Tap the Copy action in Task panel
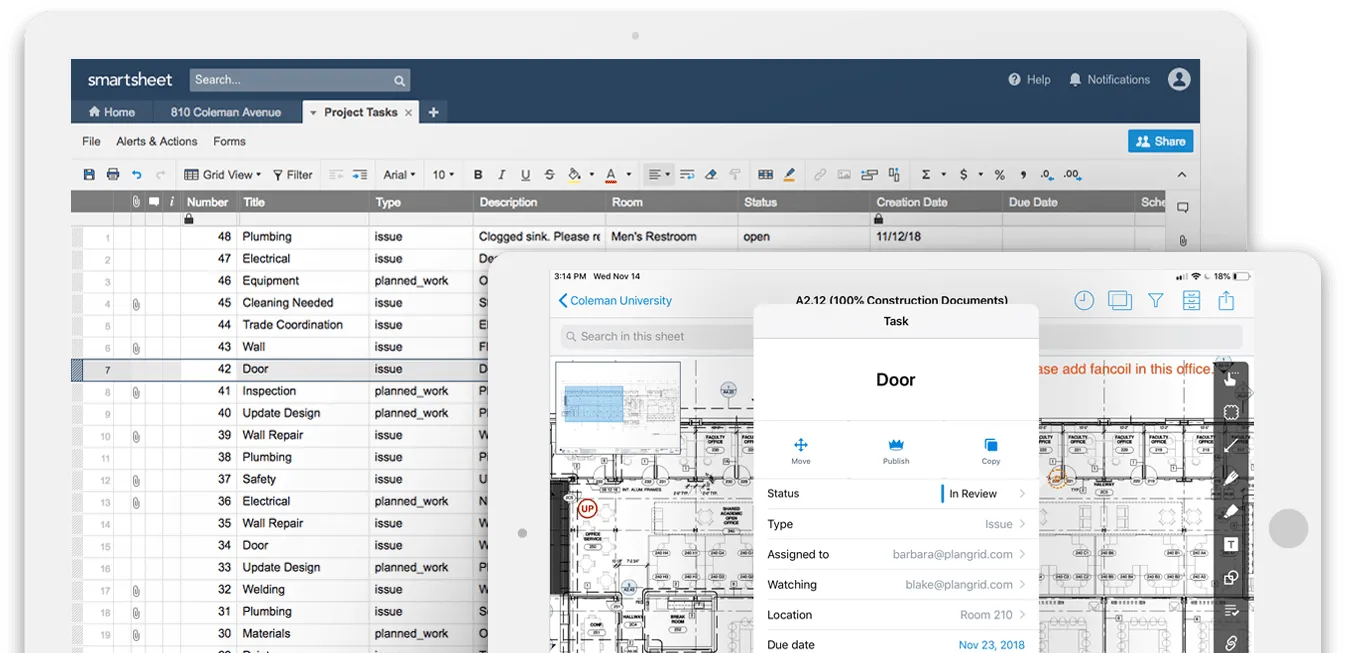 pos(991,451)
